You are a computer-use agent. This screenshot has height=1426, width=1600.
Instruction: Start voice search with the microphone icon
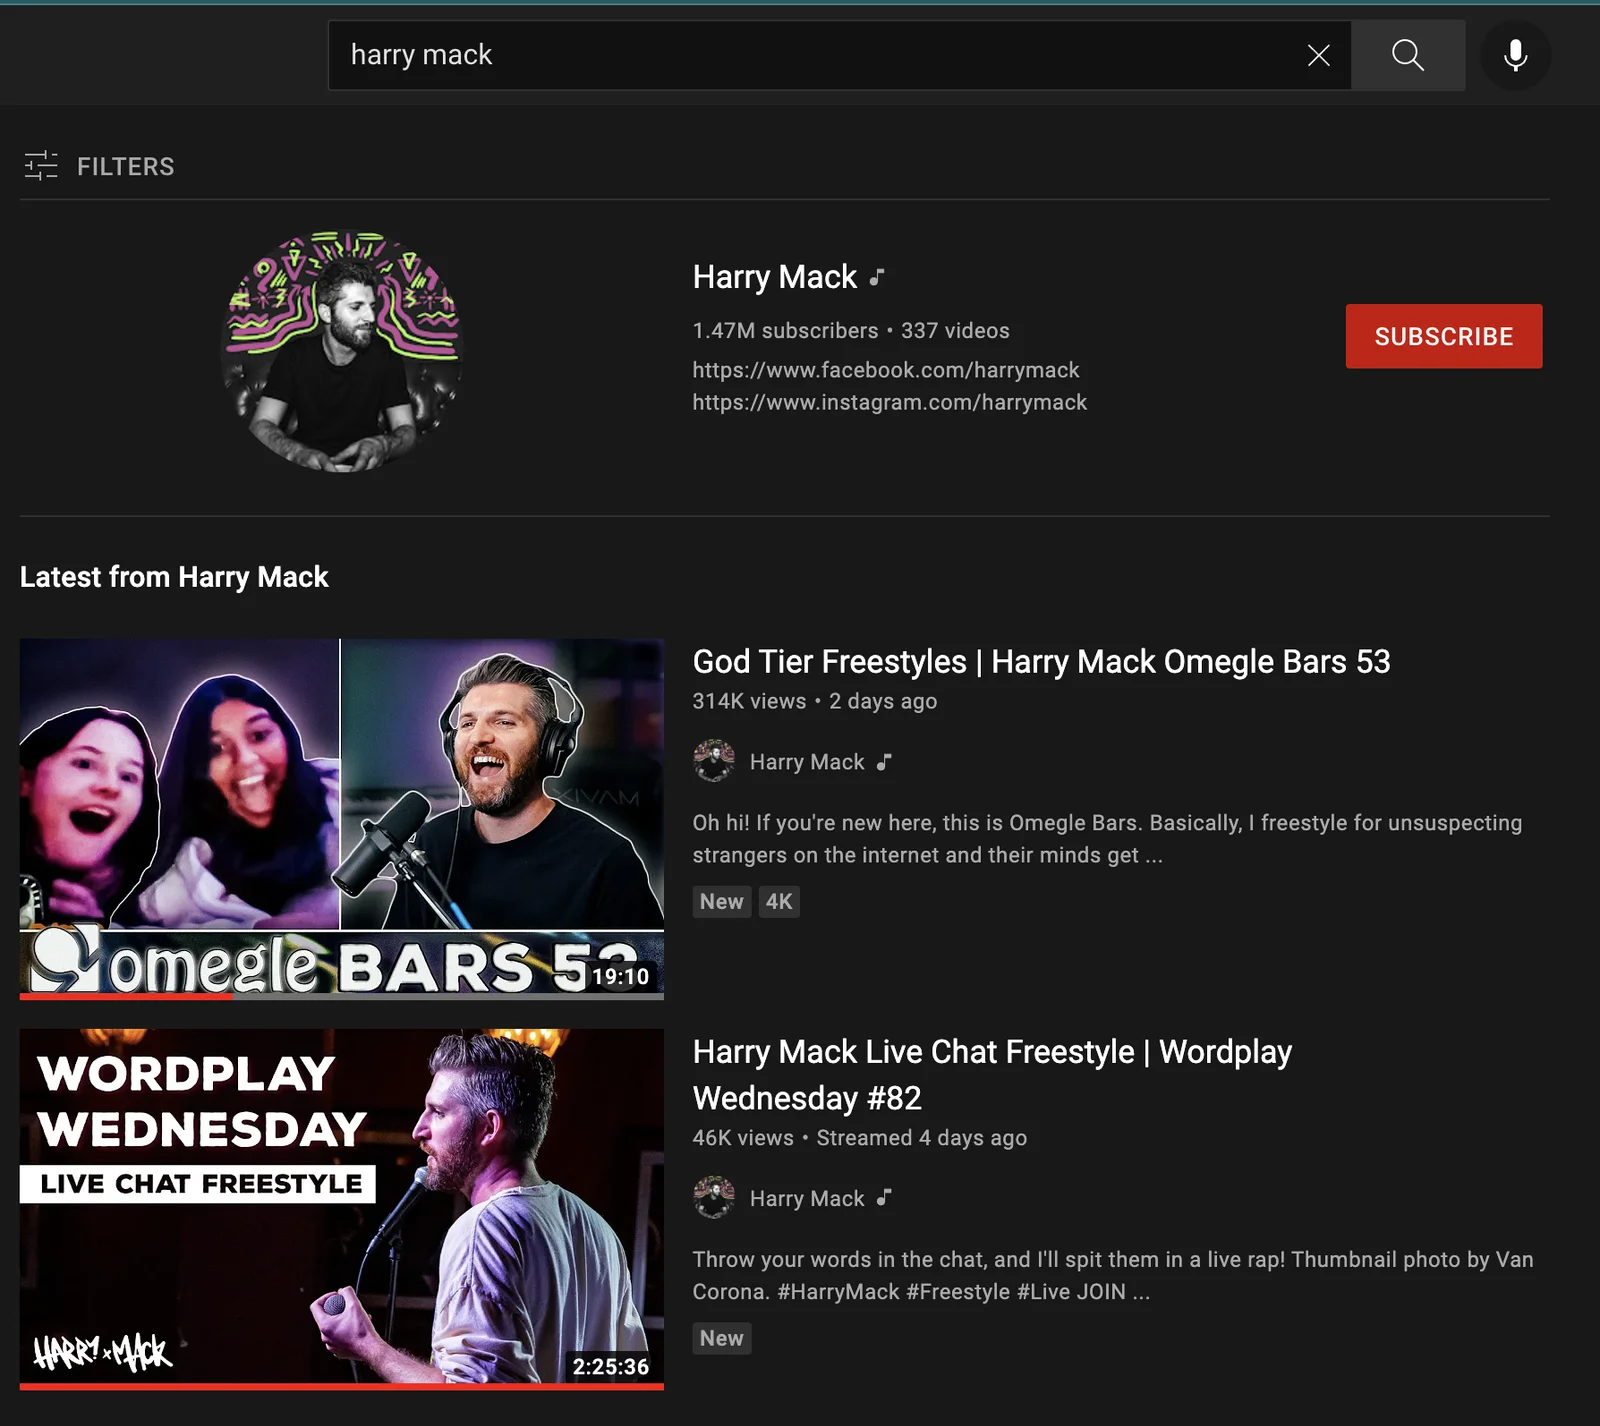point(1516,55)
